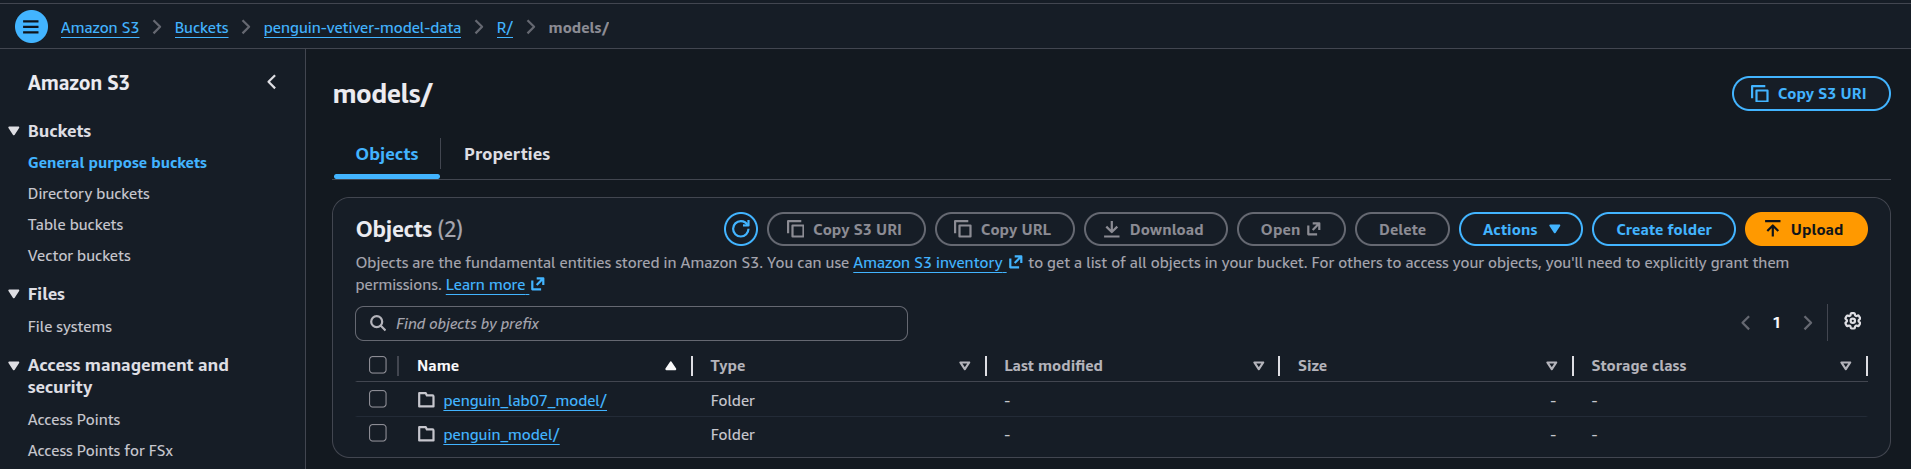Screen dimensions: 1911x469
Task: Sort by Name ascending arrow
Action: pyautogui.click(x=671, y=366)
